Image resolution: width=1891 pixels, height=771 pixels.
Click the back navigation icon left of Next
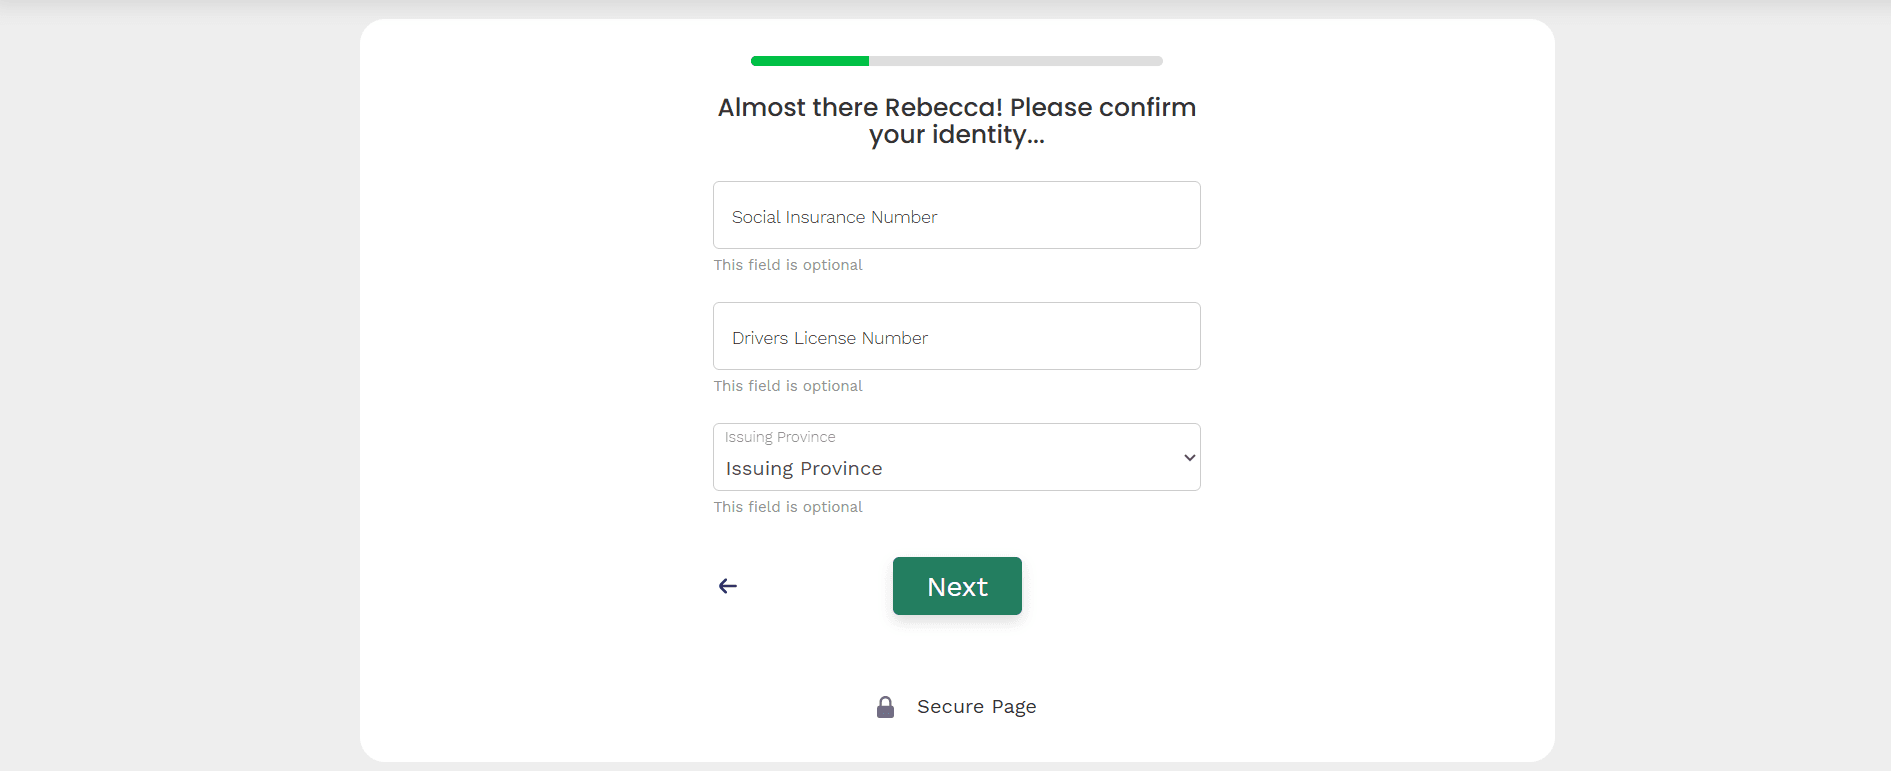727,586
